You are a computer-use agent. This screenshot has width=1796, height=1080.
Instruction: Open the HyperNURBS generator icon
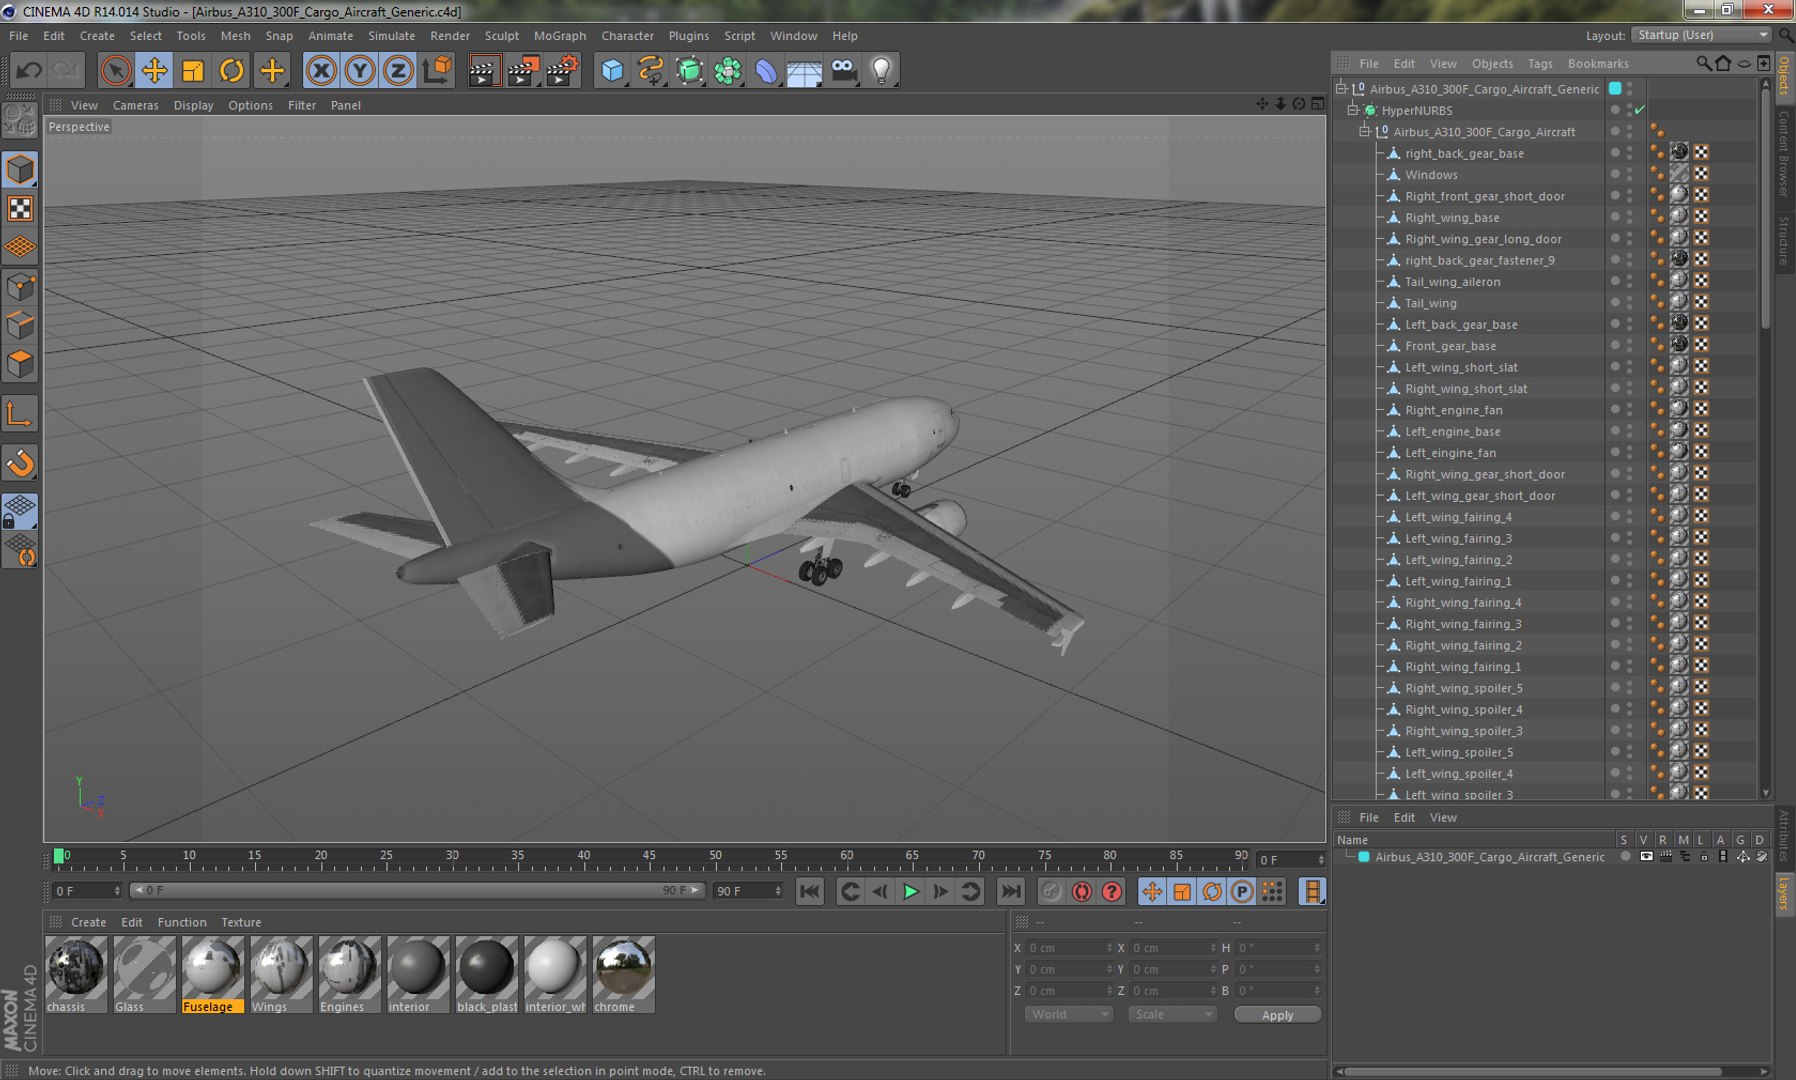click(x=689, y=70)
